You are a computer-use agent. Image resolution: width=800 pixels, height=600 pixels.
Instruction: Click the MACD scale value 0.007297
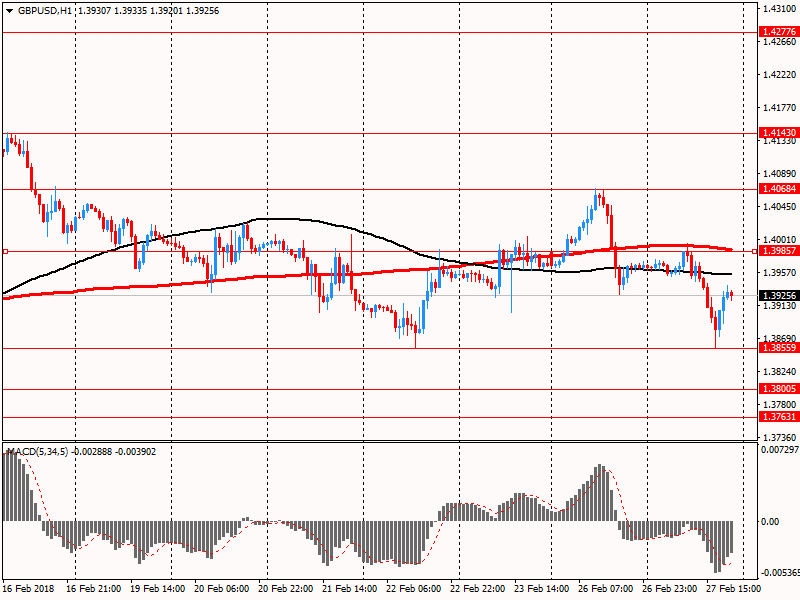tap(780, 450)
